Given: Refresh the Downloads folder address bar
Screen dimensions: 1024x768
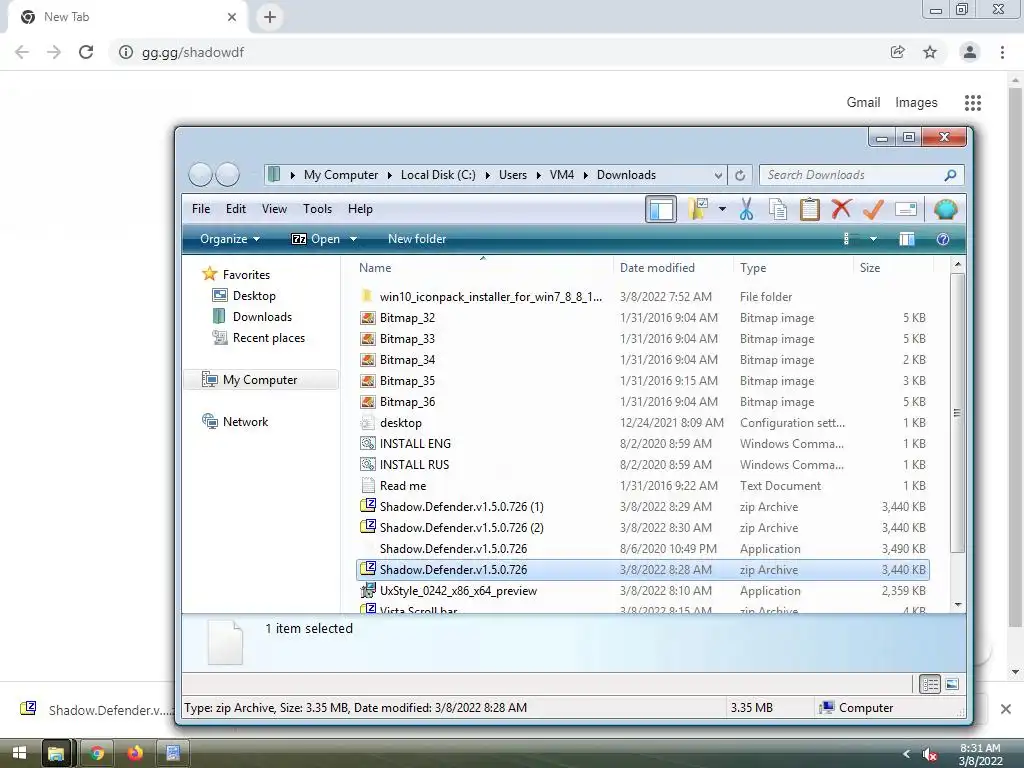Looking at the screenshot, I should tap(740, 175).
